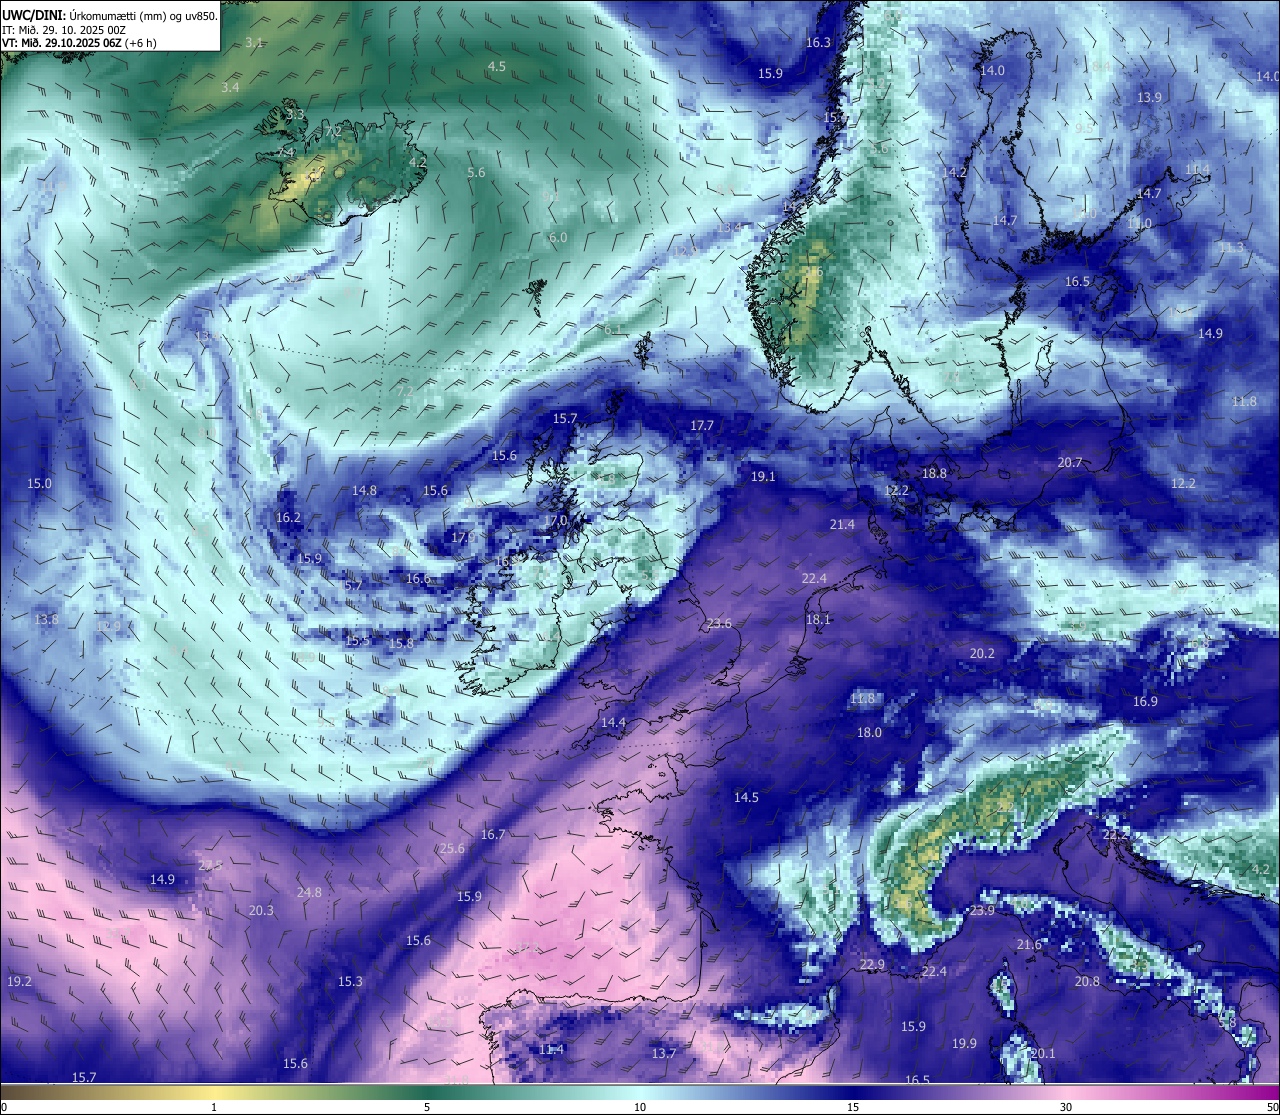Screen dimensions: 1280x1115
Task: Click the 22.9 map value
Action: [872, 965]
